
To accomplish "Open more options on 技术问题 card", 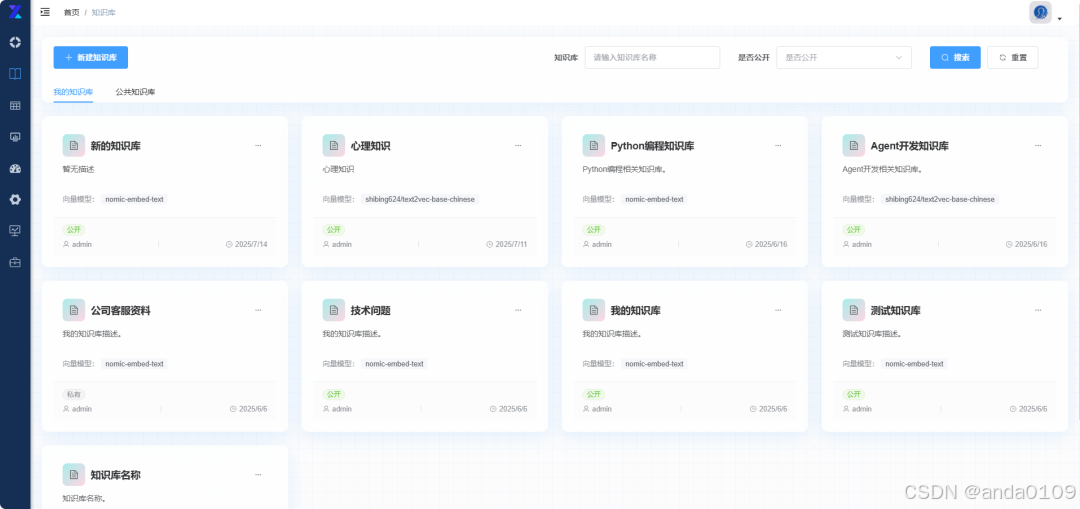I will click(518, 310).
